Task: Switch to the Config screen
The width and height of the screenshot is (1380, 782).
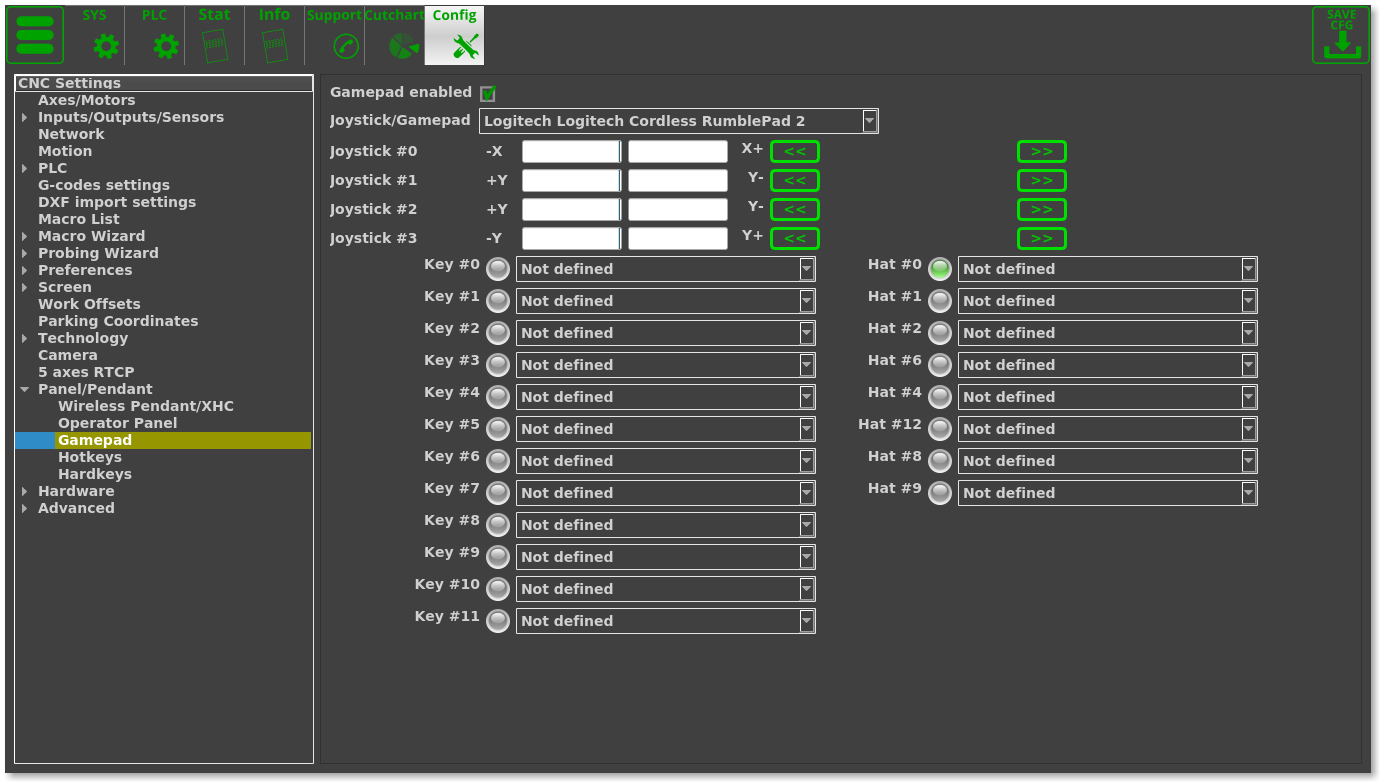Action: point(454,35)
